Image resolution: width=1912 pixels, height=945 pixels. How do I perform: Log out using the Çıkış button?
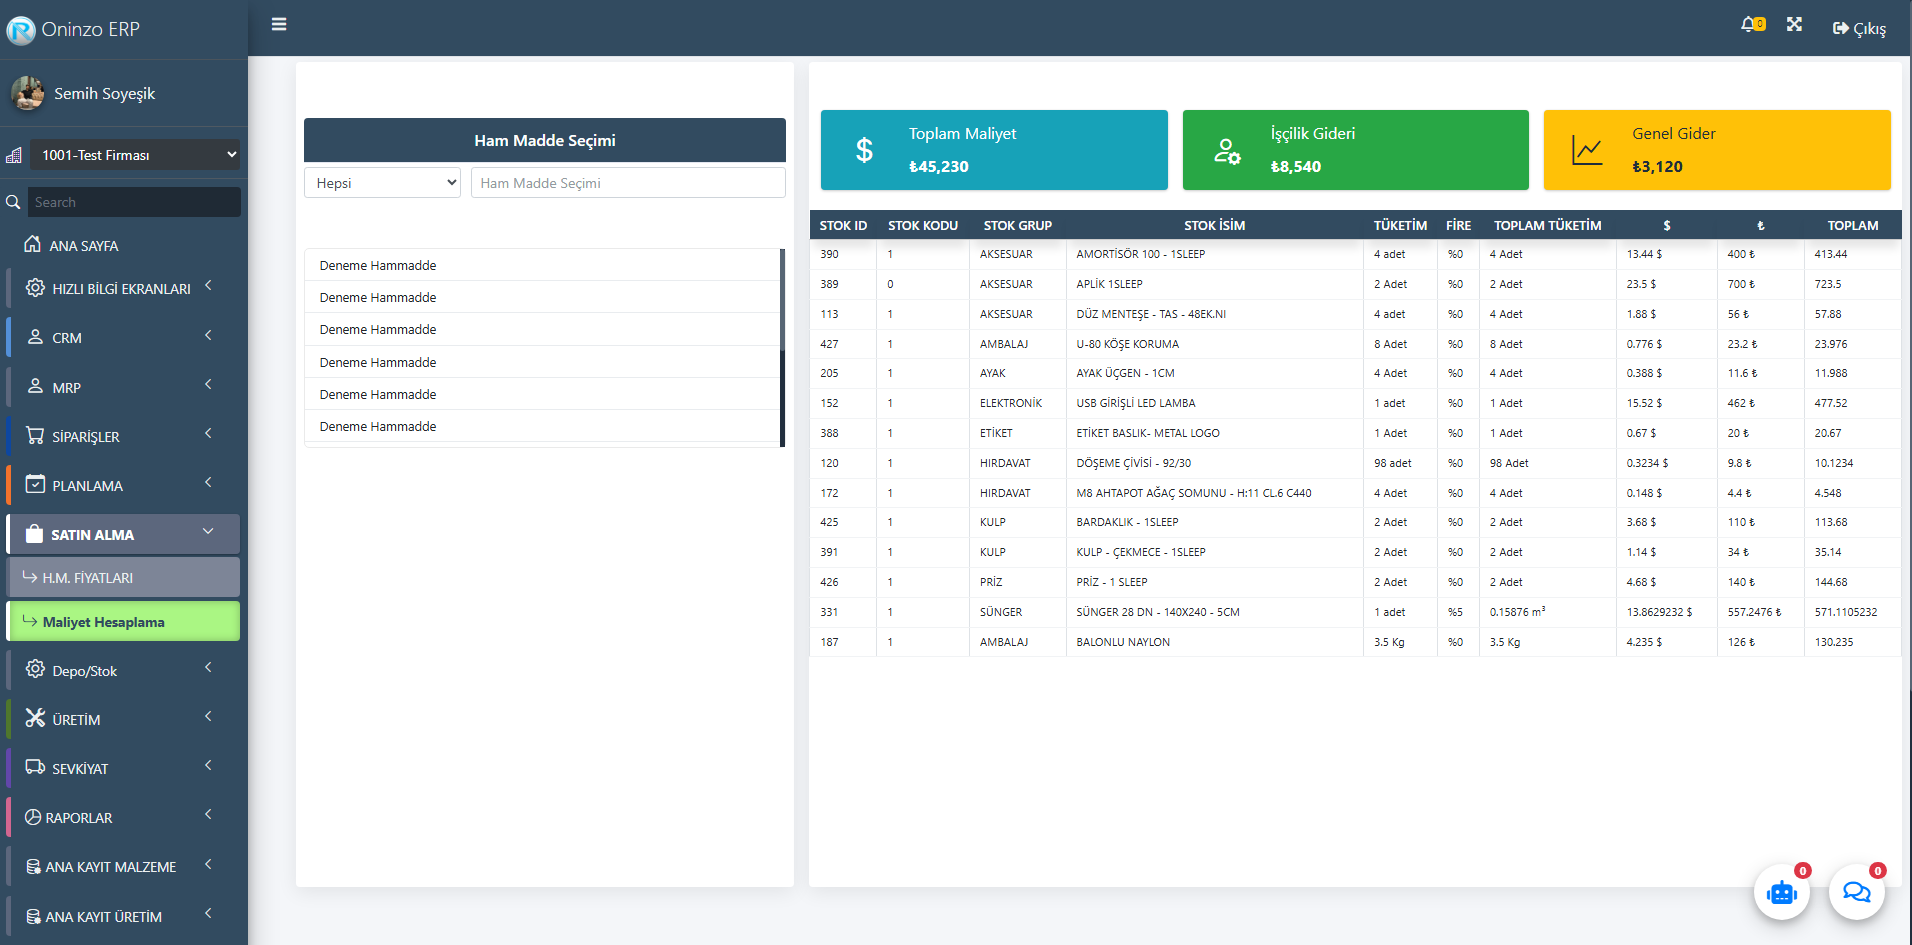1859,28
